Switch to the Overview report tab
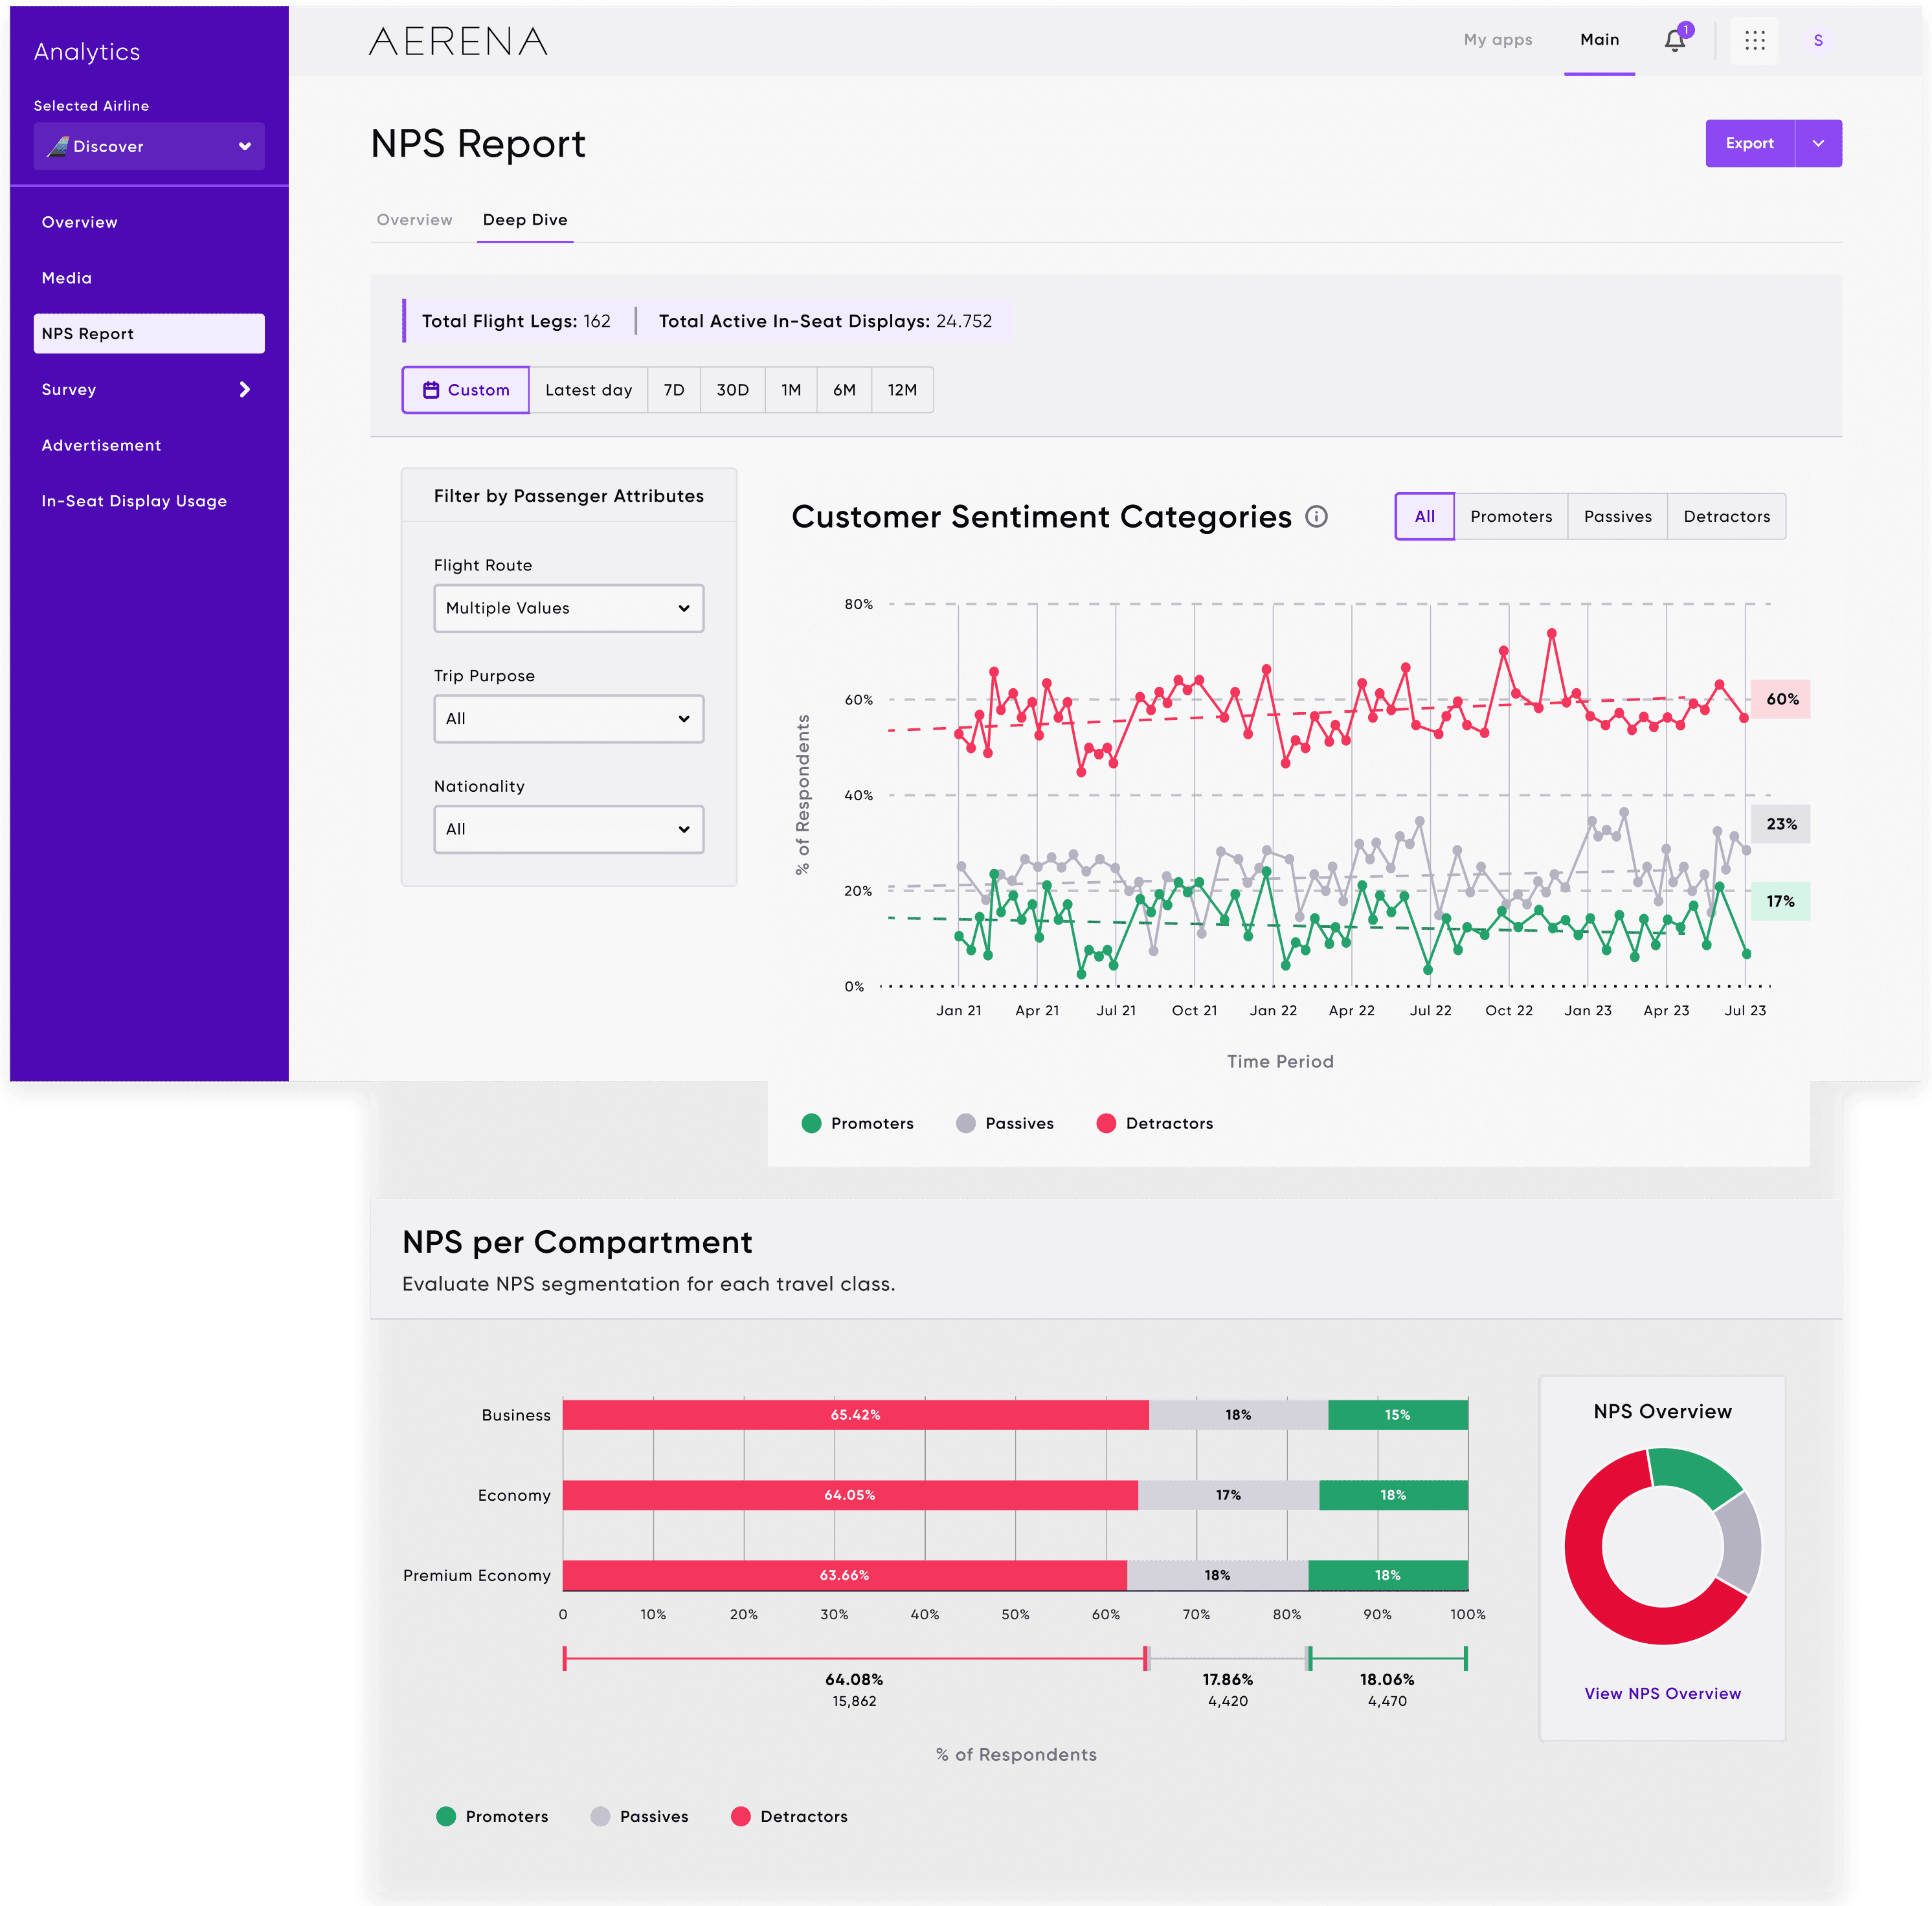Viewport: 1932px width, 1906px height. pyautogui.click(x=414, y=220)
